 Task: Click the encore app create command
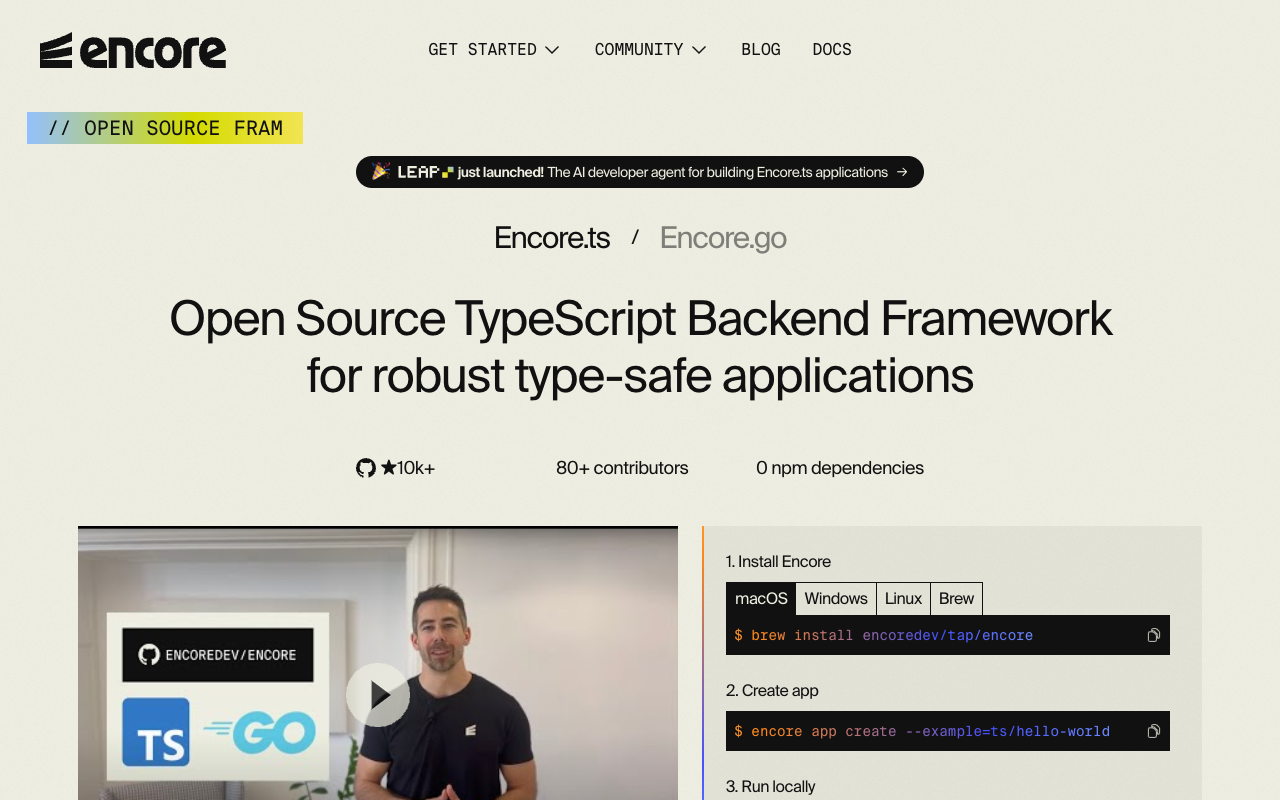coord(922,731)
